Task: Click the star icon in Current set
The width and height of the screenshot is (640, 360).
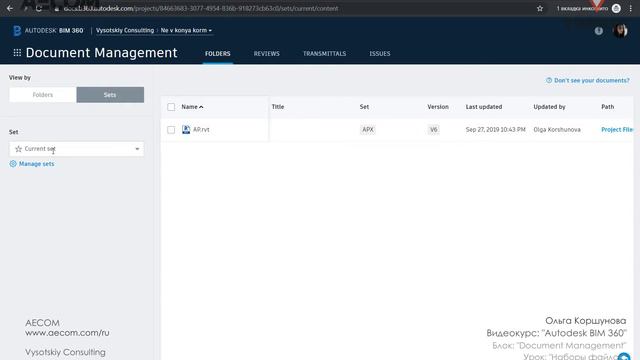Action: (18, 149)
